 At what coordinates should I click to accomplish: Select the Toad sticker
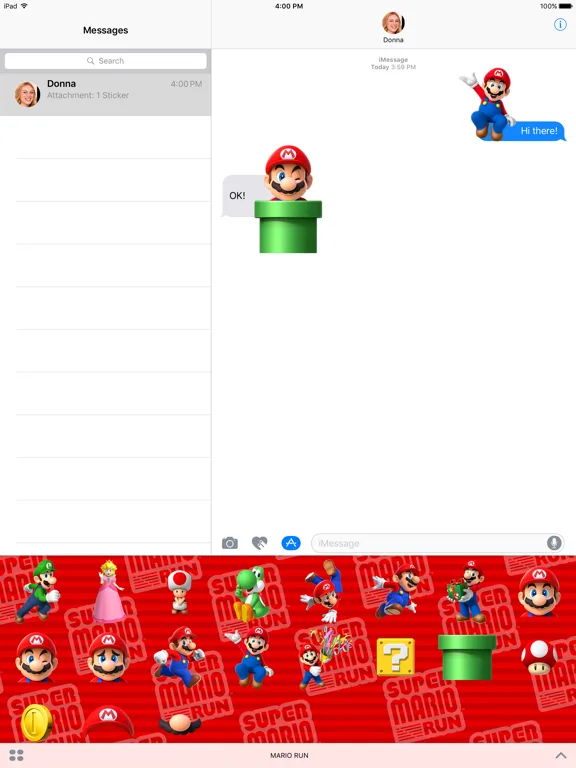click(x=180, y=592)
